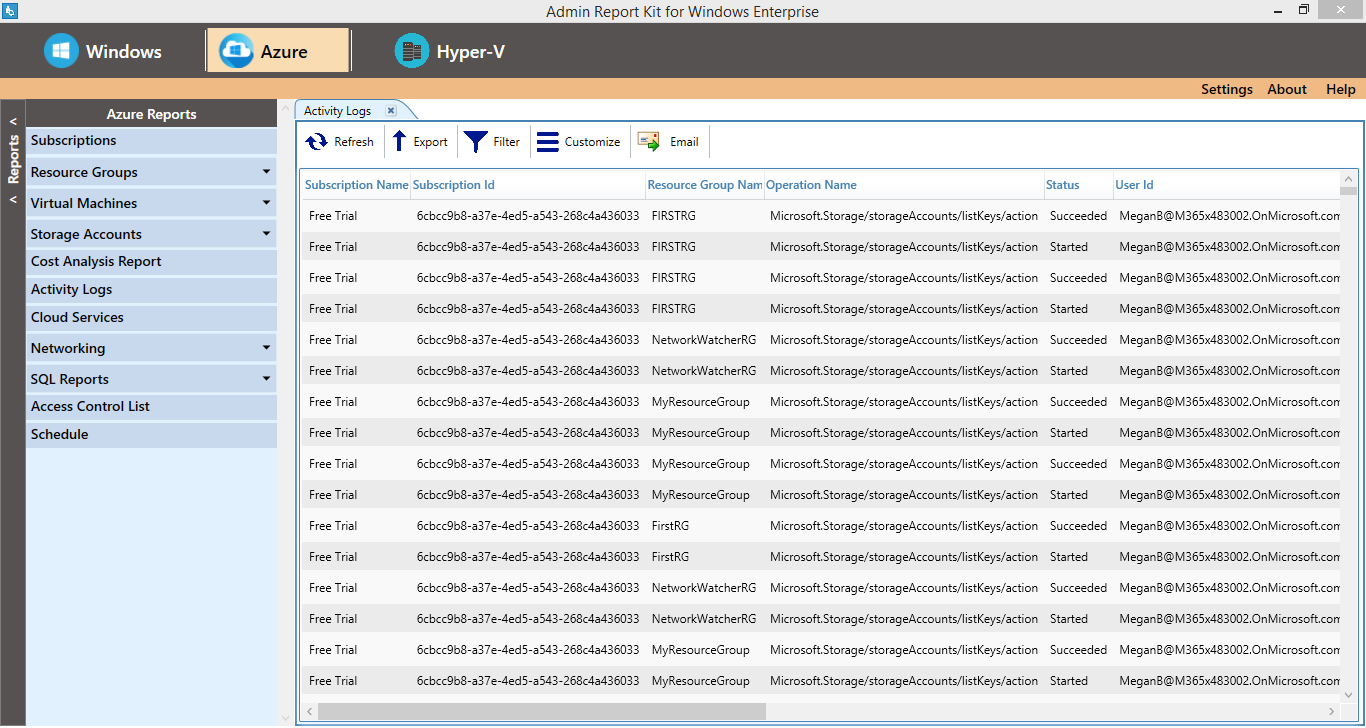Click the horizontal scrollbar left arrow
Image resolution: width=1366 pixels, height=728 pixels.
pyautogui.click(x=310, y=711)
